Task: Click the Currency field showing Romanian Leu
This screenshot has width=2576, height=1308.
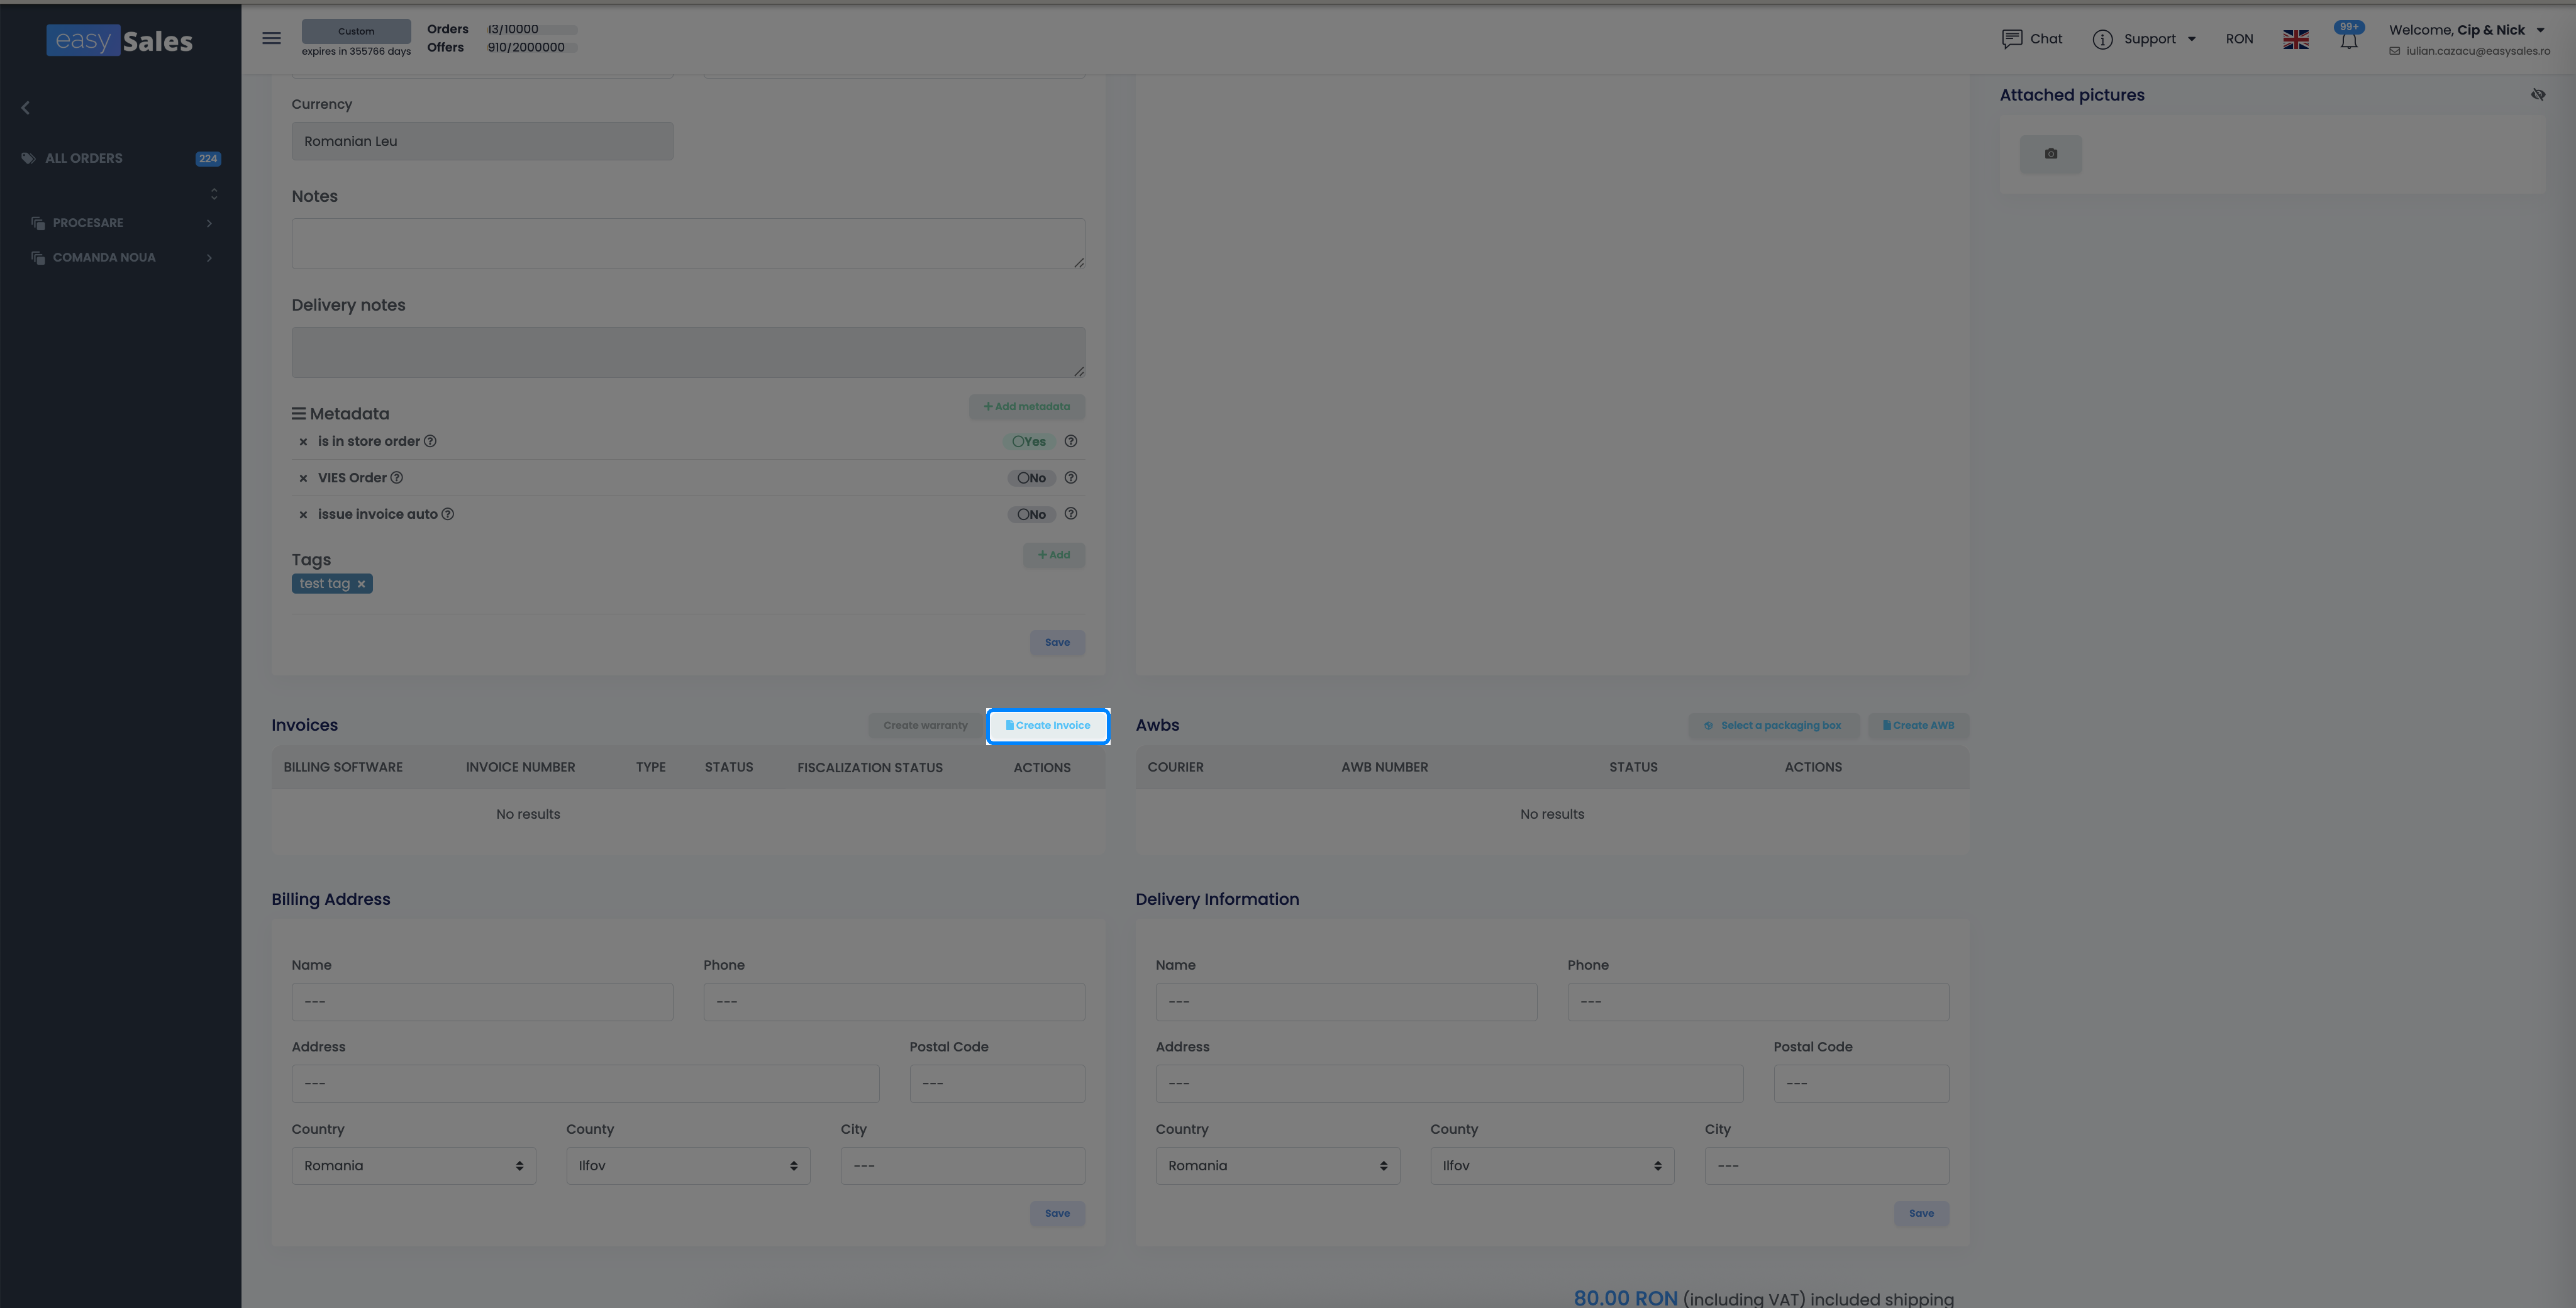Action: tap(482, 142)
